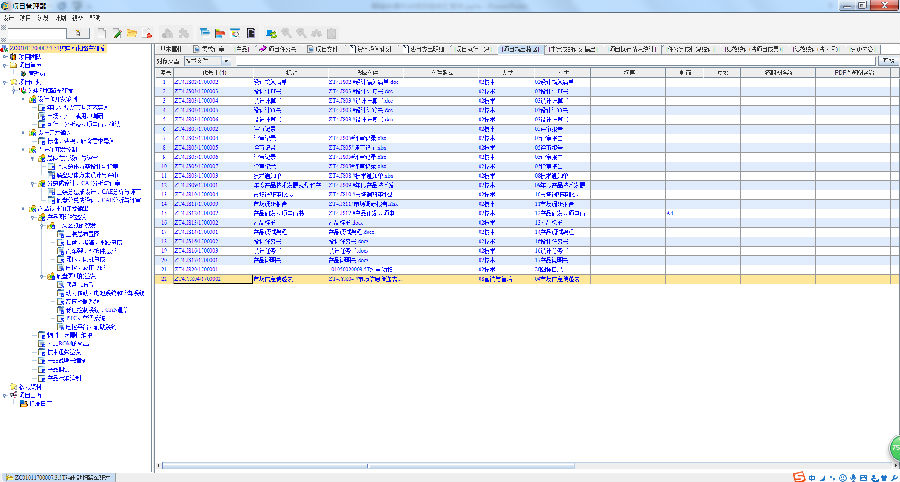Collapse the root project node in the tree

coord(3,48)
